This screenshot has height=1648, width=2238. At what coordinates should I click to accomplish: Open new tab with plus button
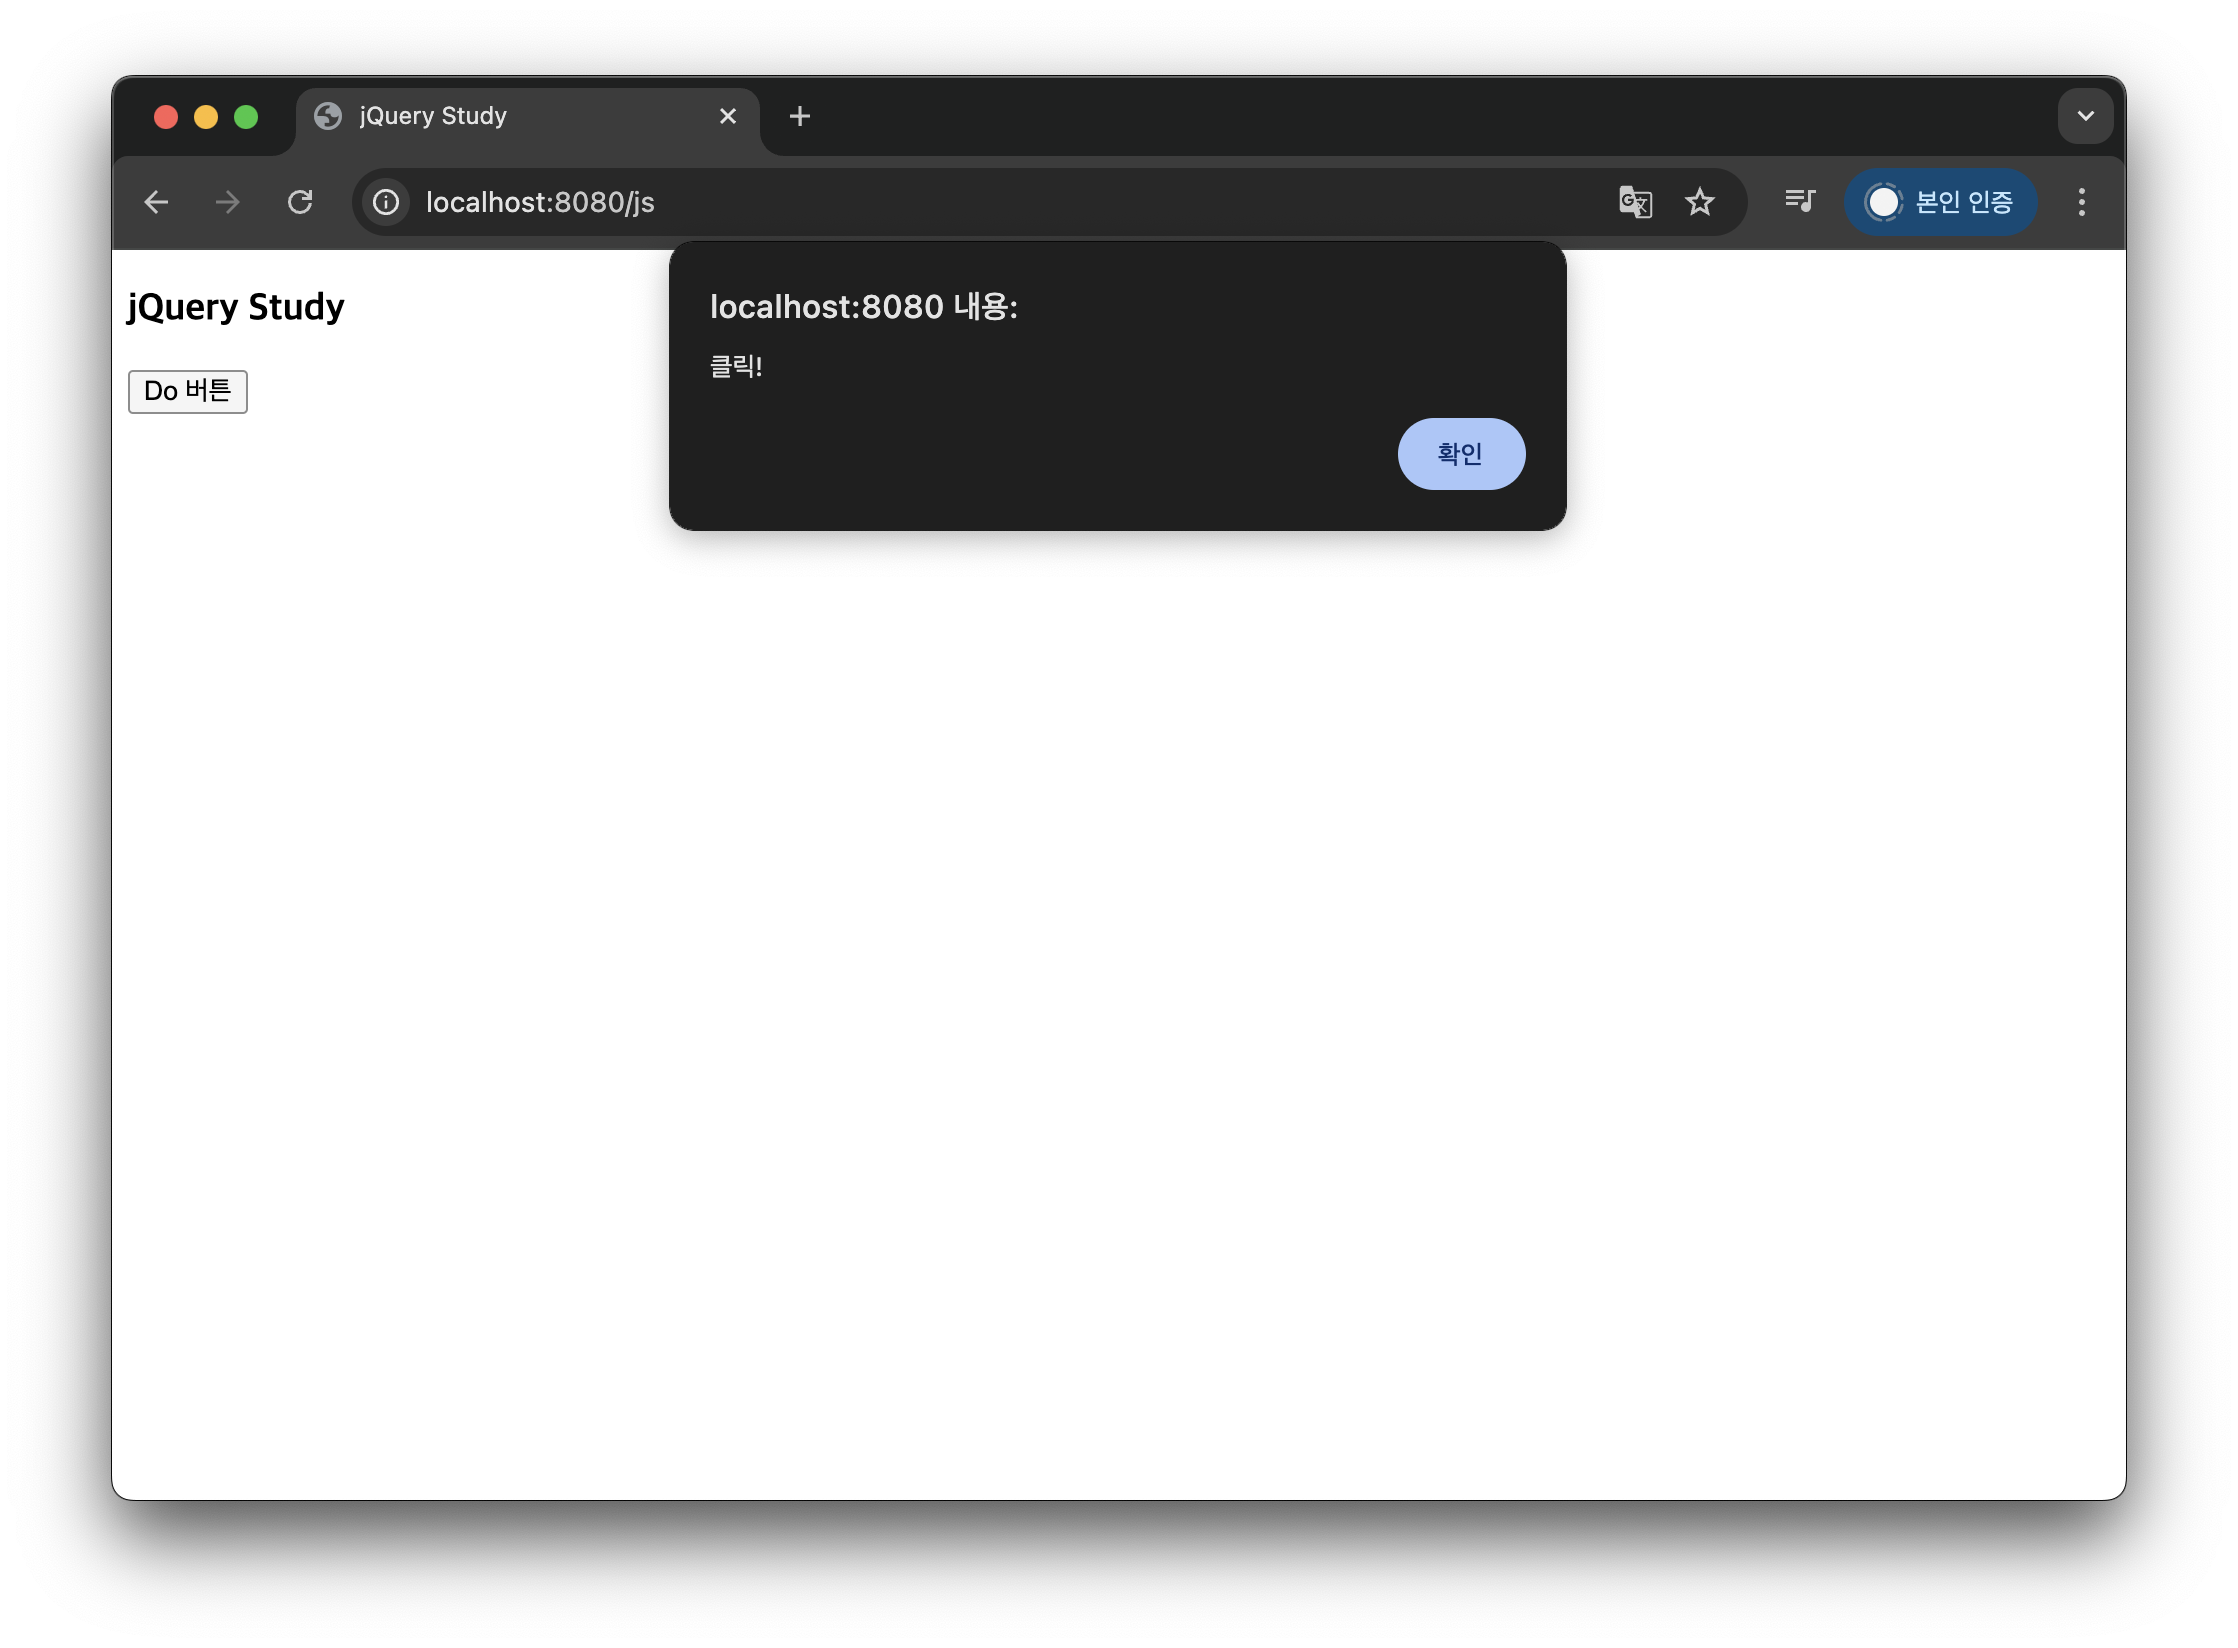tap(800, 117)
